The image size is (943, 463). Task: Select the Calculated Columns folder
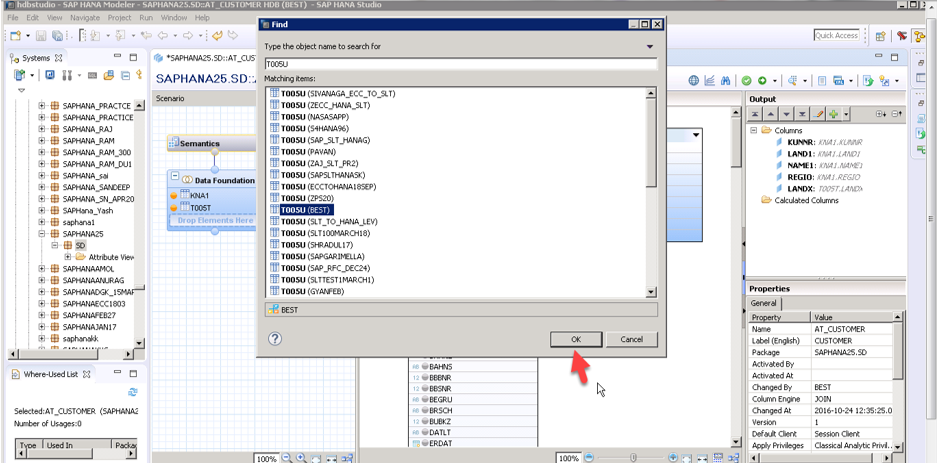(800, 200)
